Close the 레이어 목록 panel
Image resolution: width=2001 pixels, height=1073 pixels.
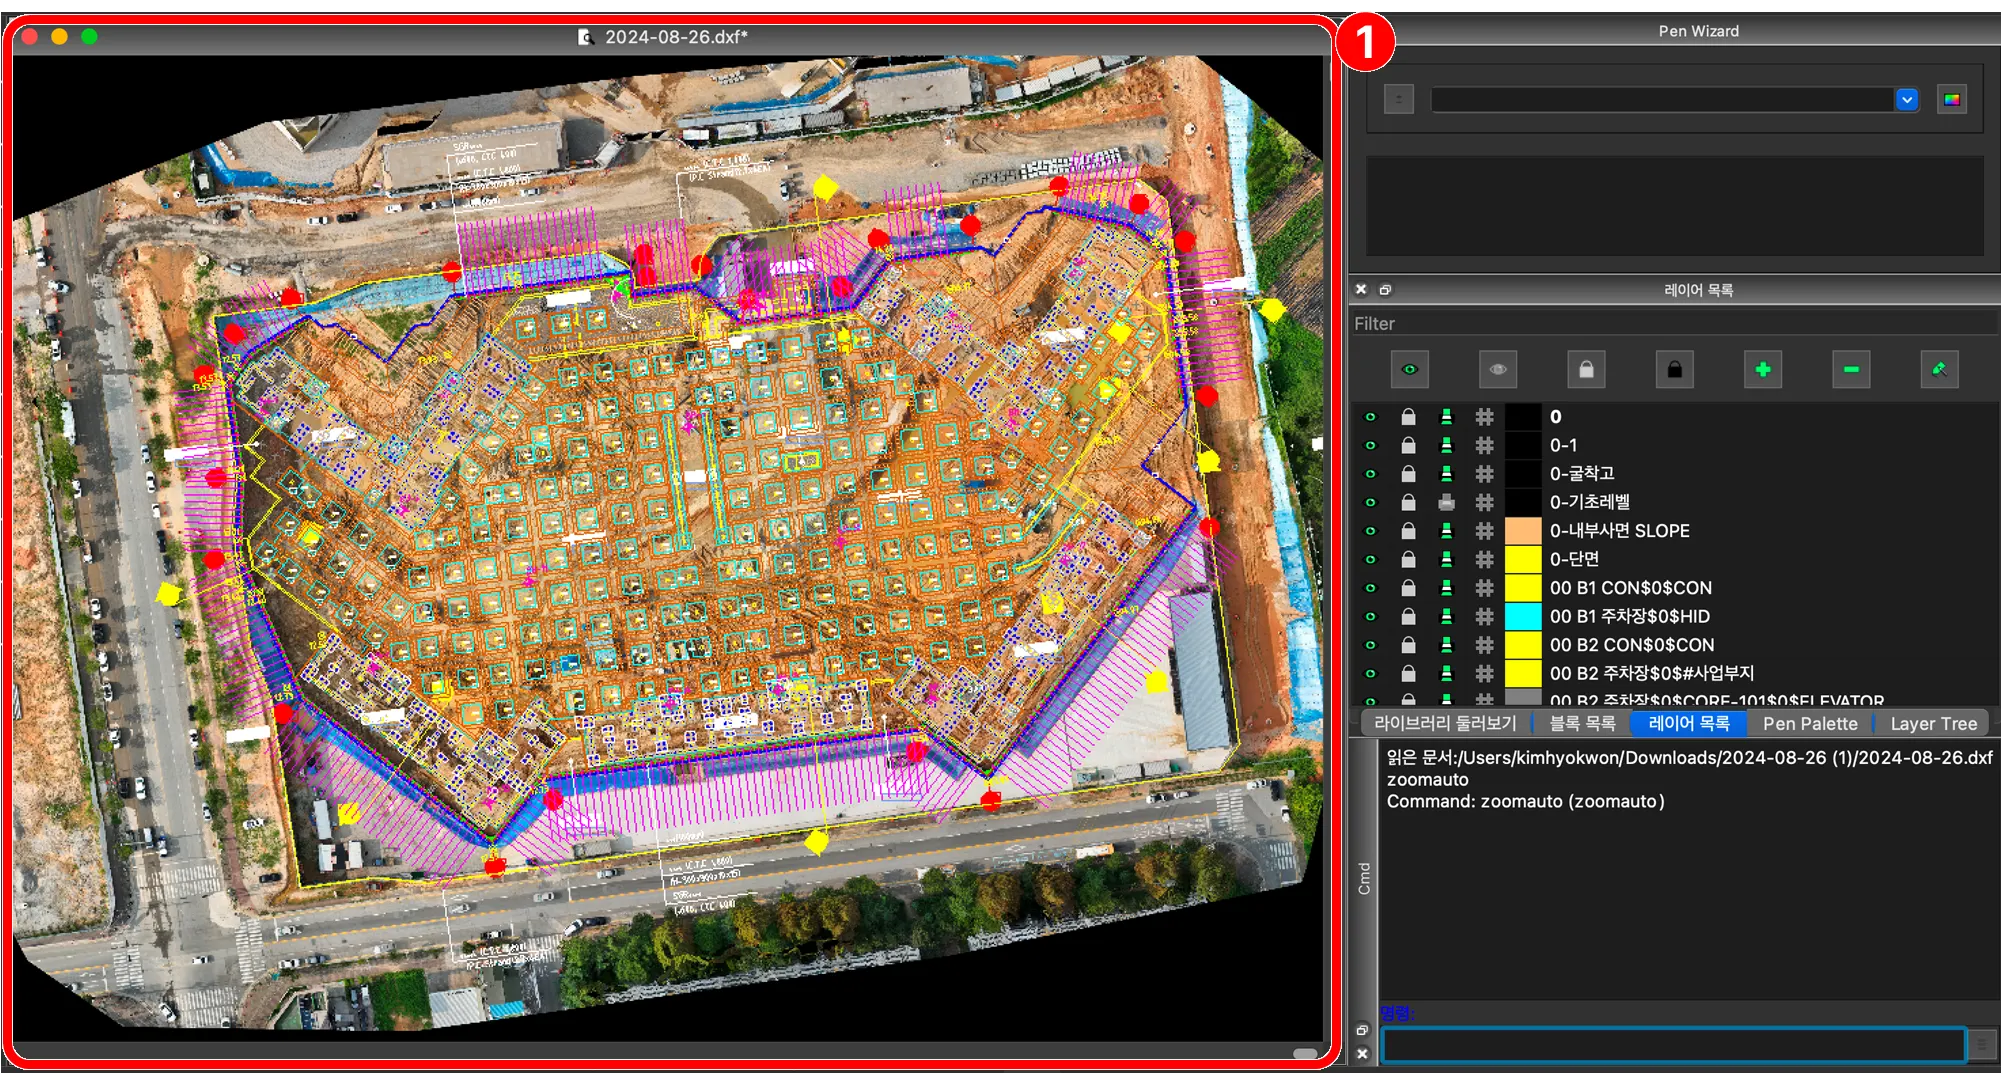[1361, 290]
